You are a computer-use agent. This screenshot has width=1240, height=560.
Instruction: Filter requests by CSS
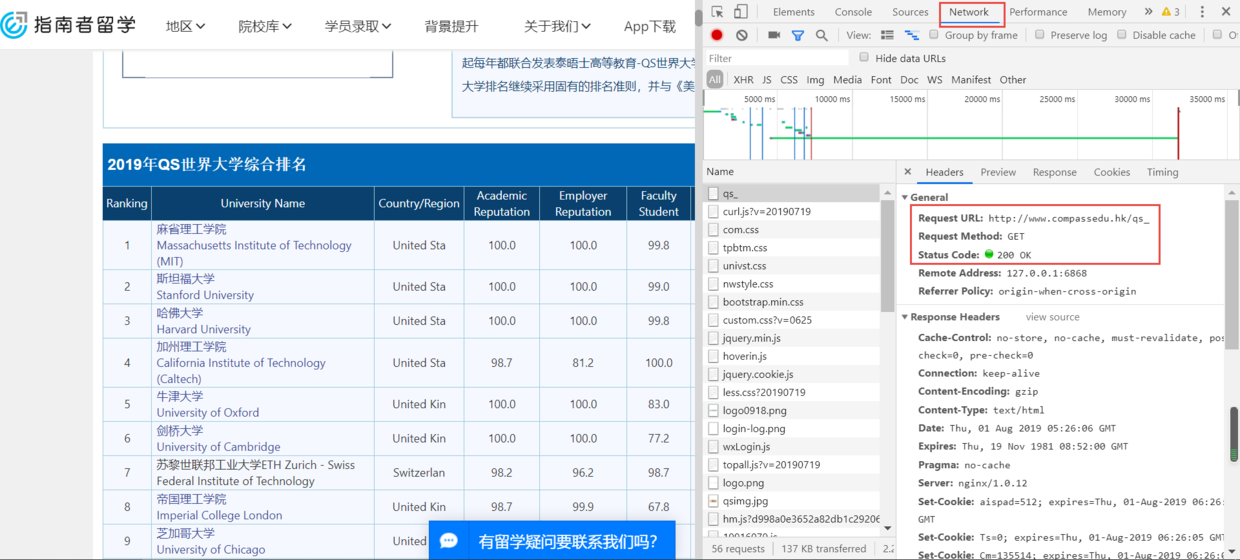point(789,80)
